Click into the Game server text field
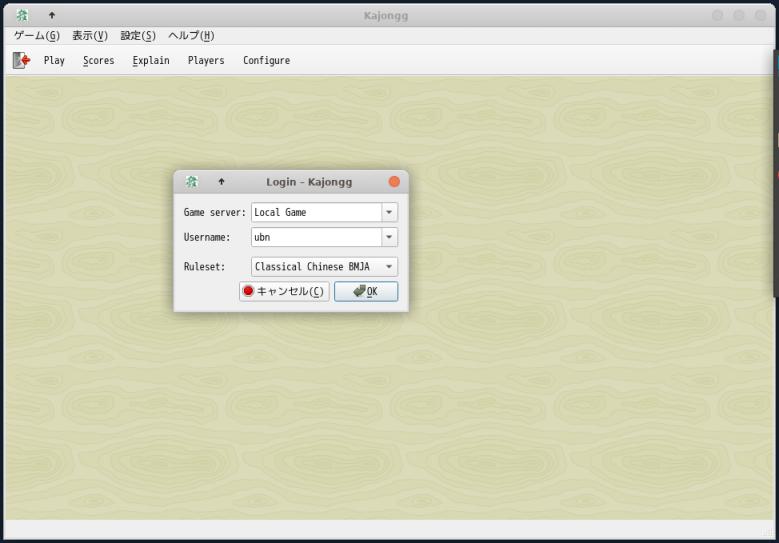 [x=316, y=212]
